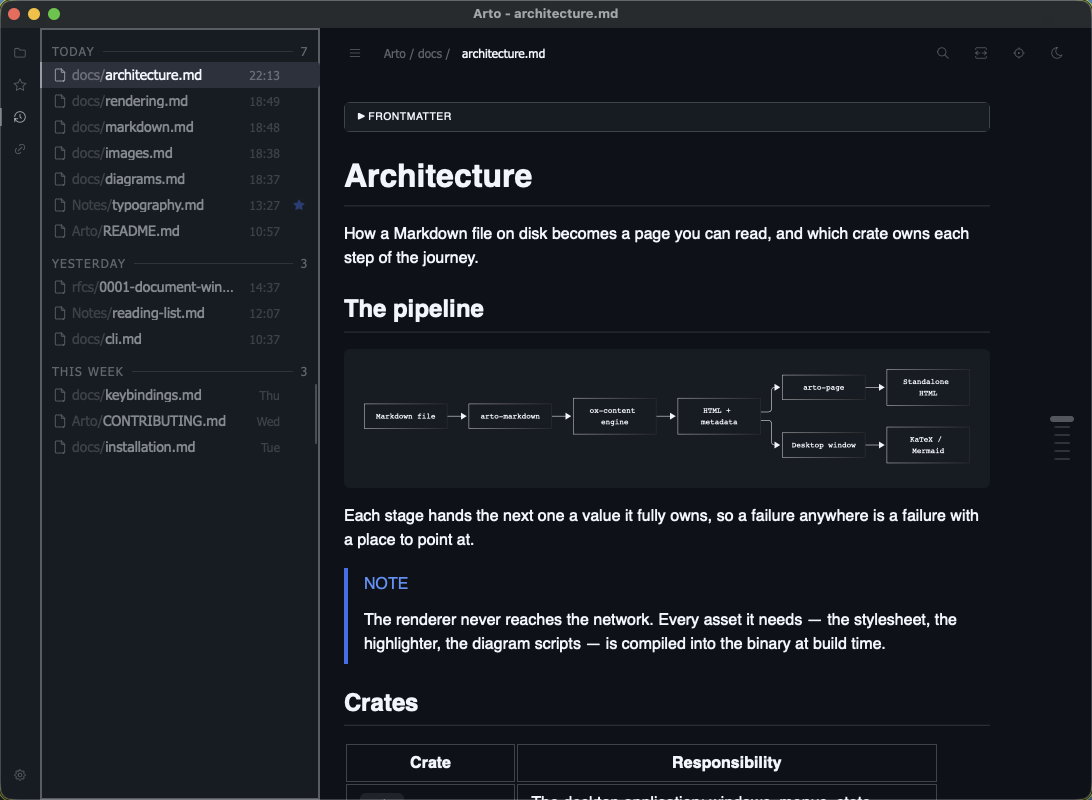Go to the Arto breadcrumb root

point(394,54)
